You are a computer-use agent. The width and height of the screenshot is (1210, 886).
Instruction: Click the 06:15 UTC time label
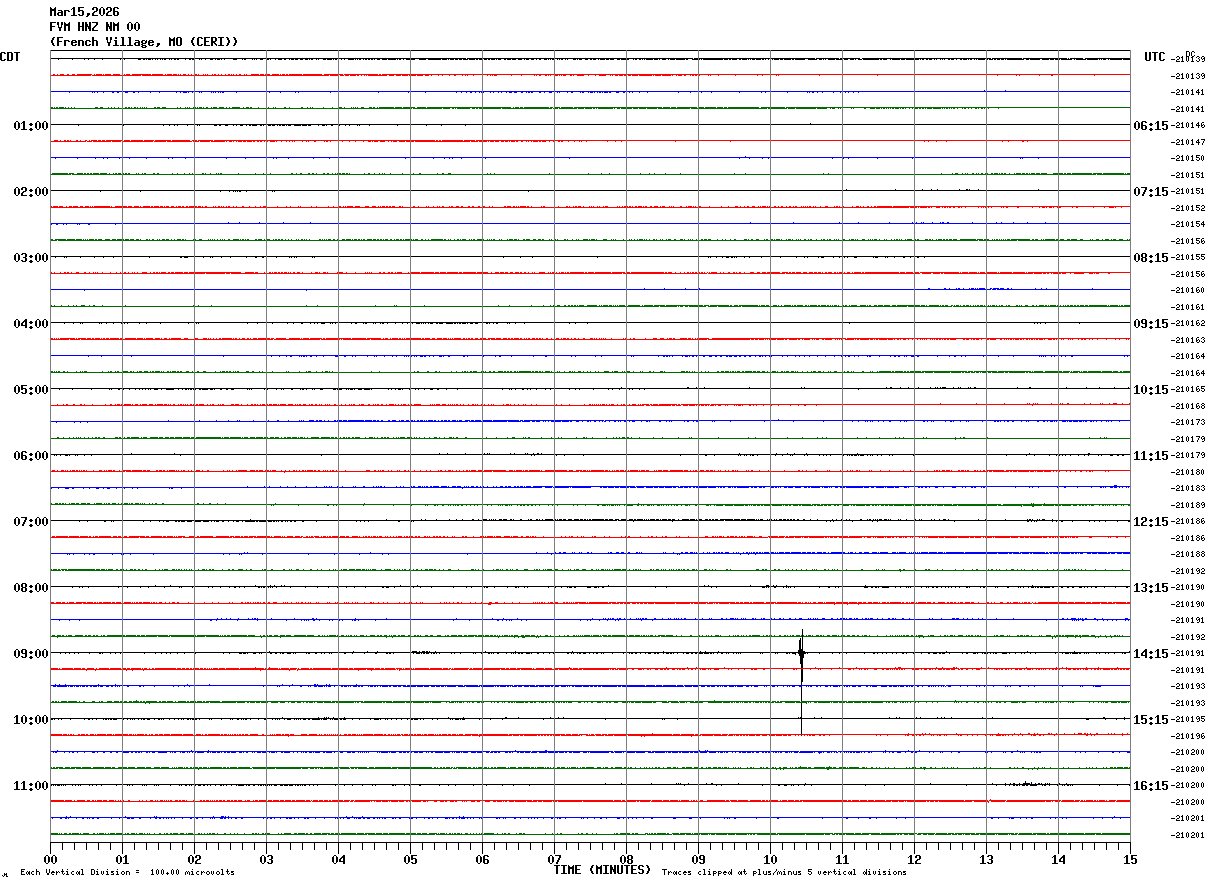1151,126
